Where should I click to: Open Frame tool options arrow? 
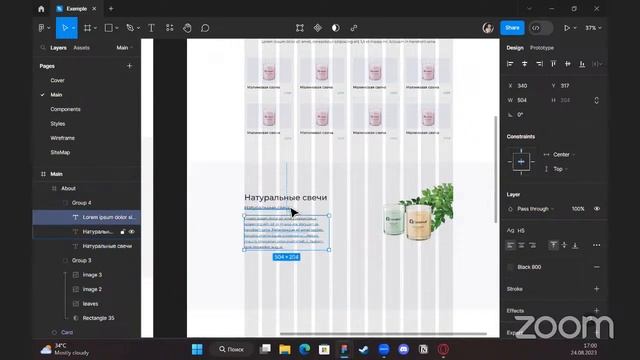(96, 28)
